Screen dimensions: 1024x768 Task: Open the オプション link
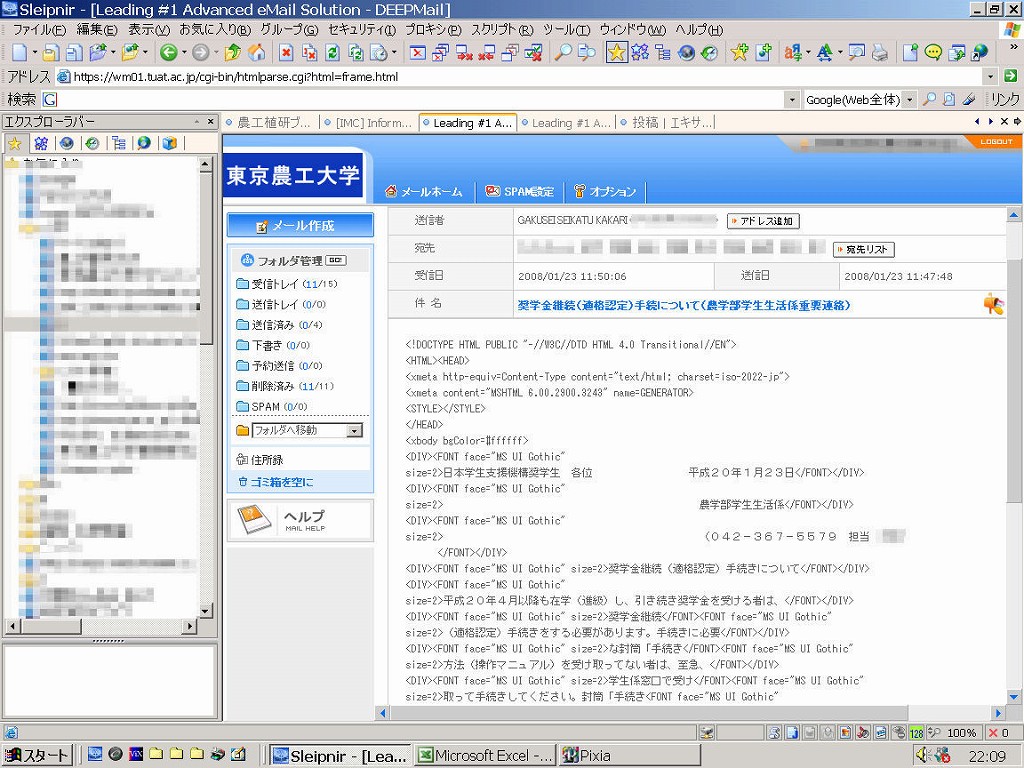pos(605,191)
